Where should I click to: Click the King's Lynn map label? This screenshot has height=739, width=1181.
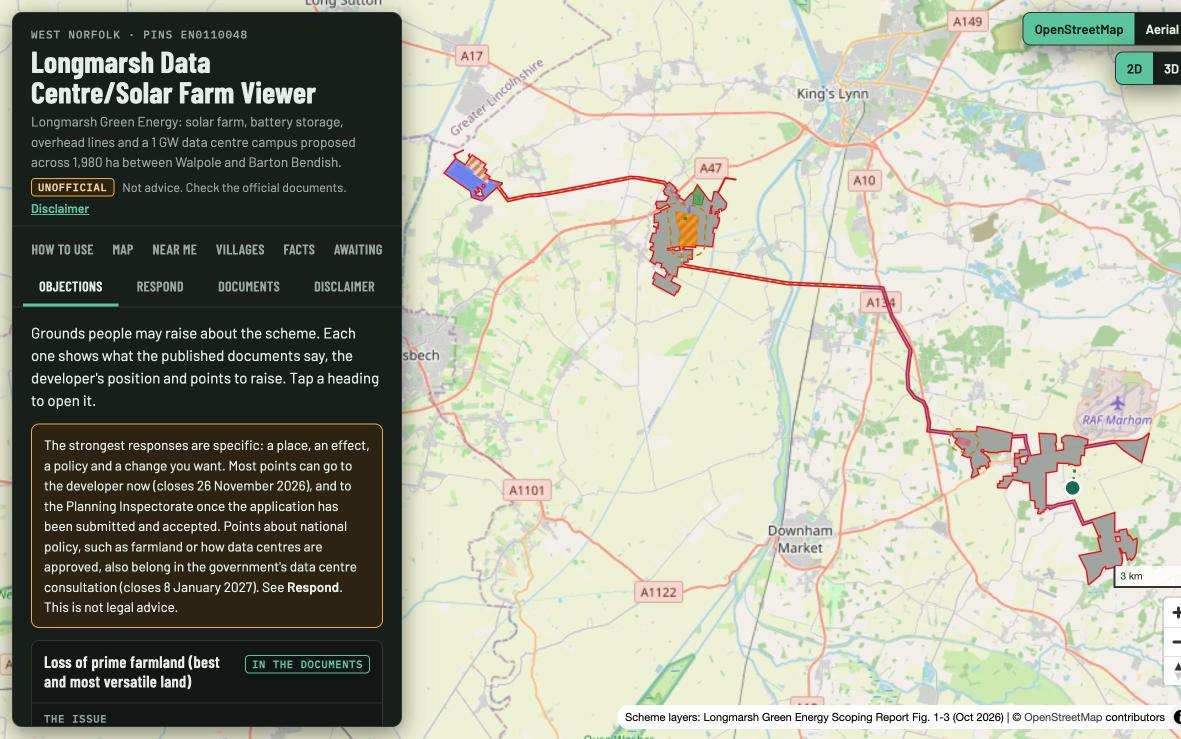point(832,94)
